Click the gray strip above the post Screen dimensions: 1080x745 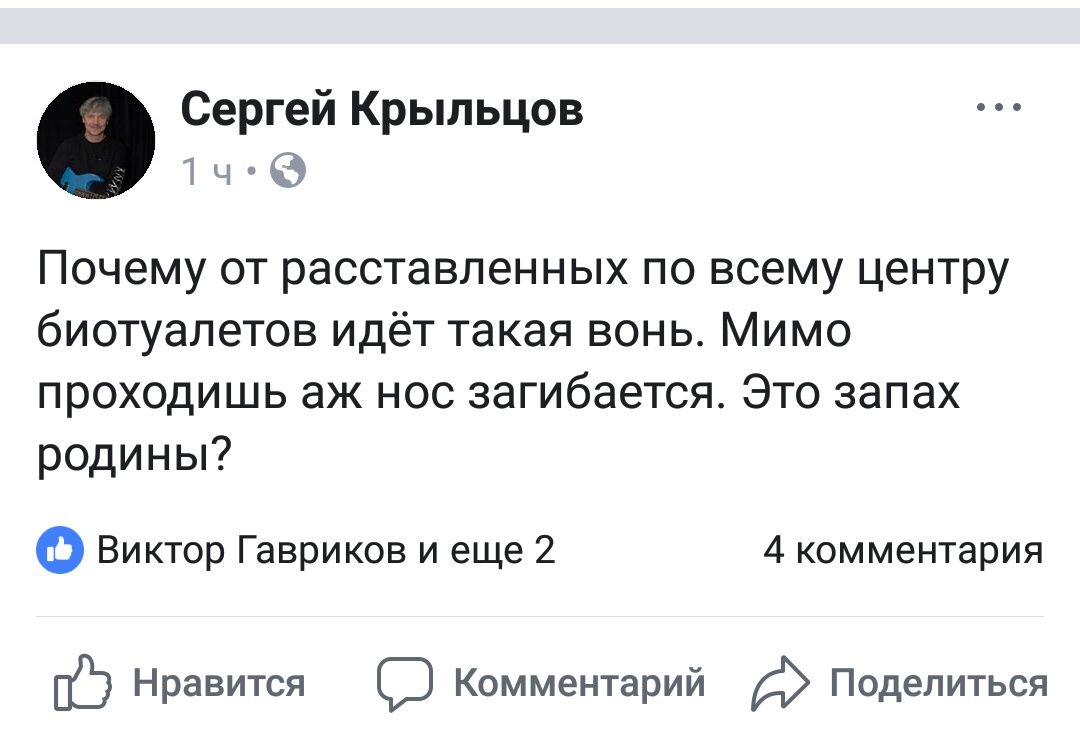tap(540, 25)
